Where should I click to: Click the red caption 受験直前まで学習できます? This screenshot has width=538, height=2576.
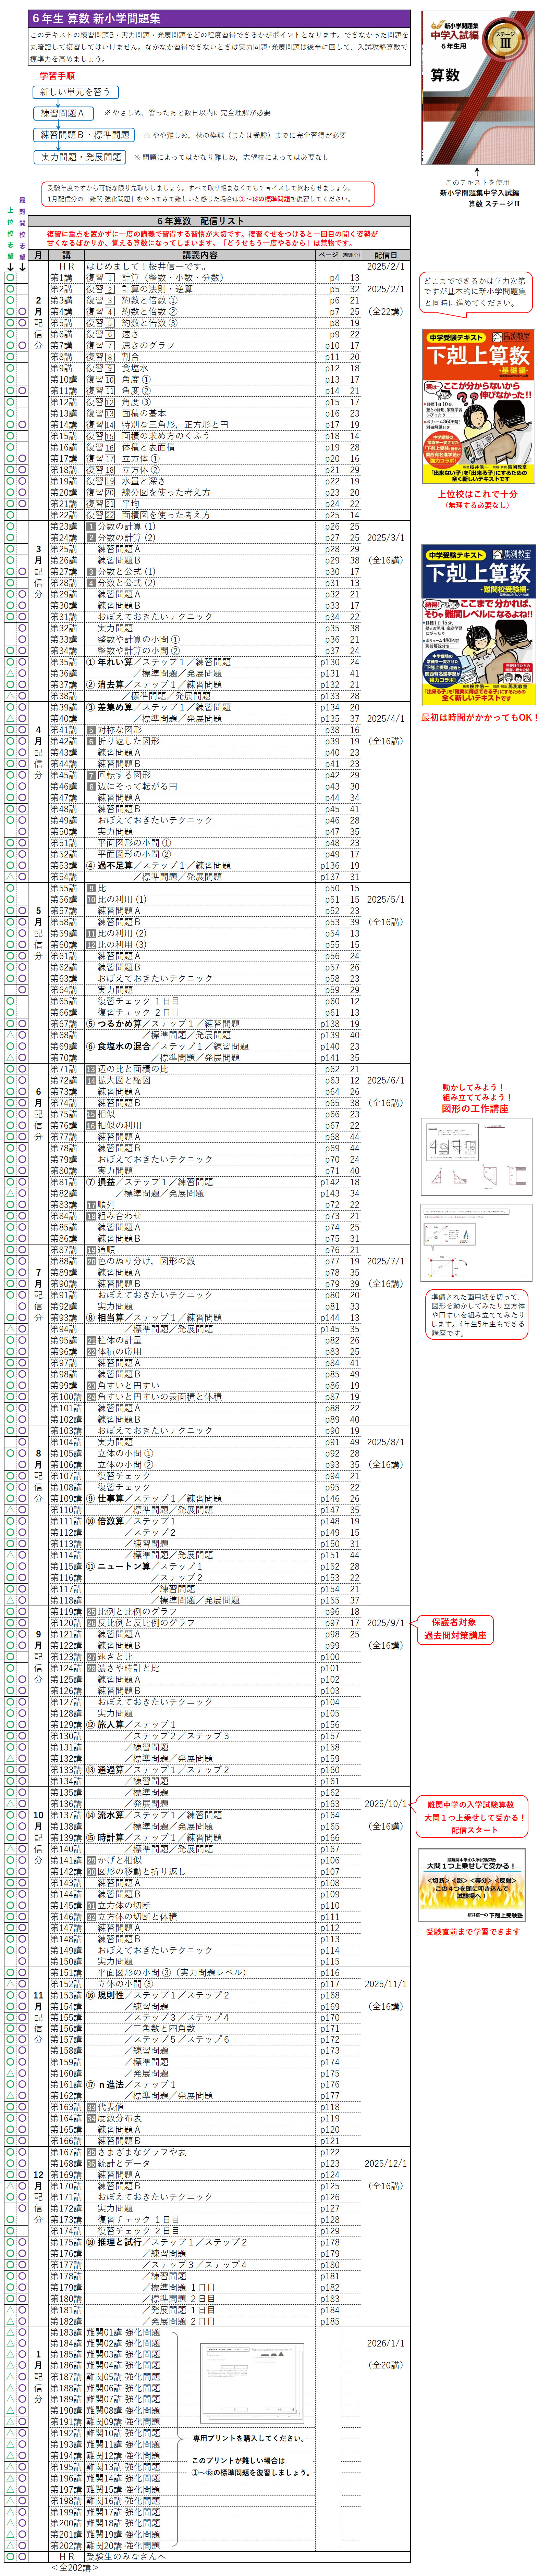click(473, 1932)
